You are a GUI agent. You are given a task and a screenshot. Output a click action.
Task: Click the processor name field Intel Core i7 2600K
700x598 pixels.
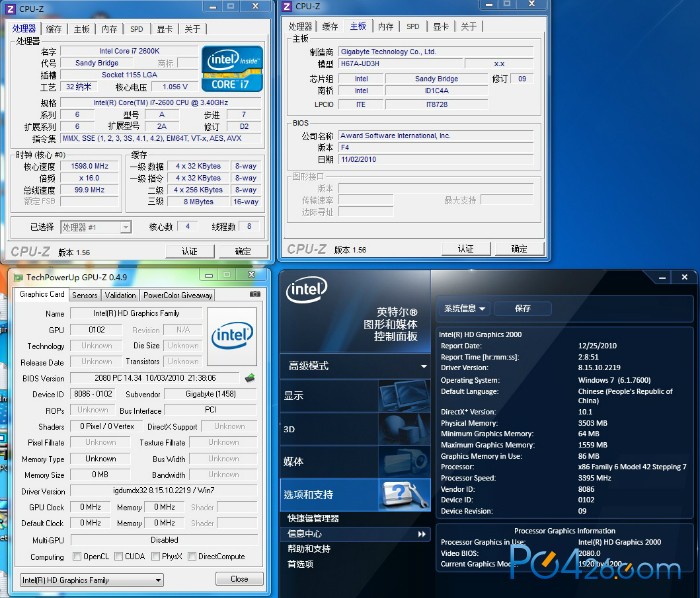129,51
